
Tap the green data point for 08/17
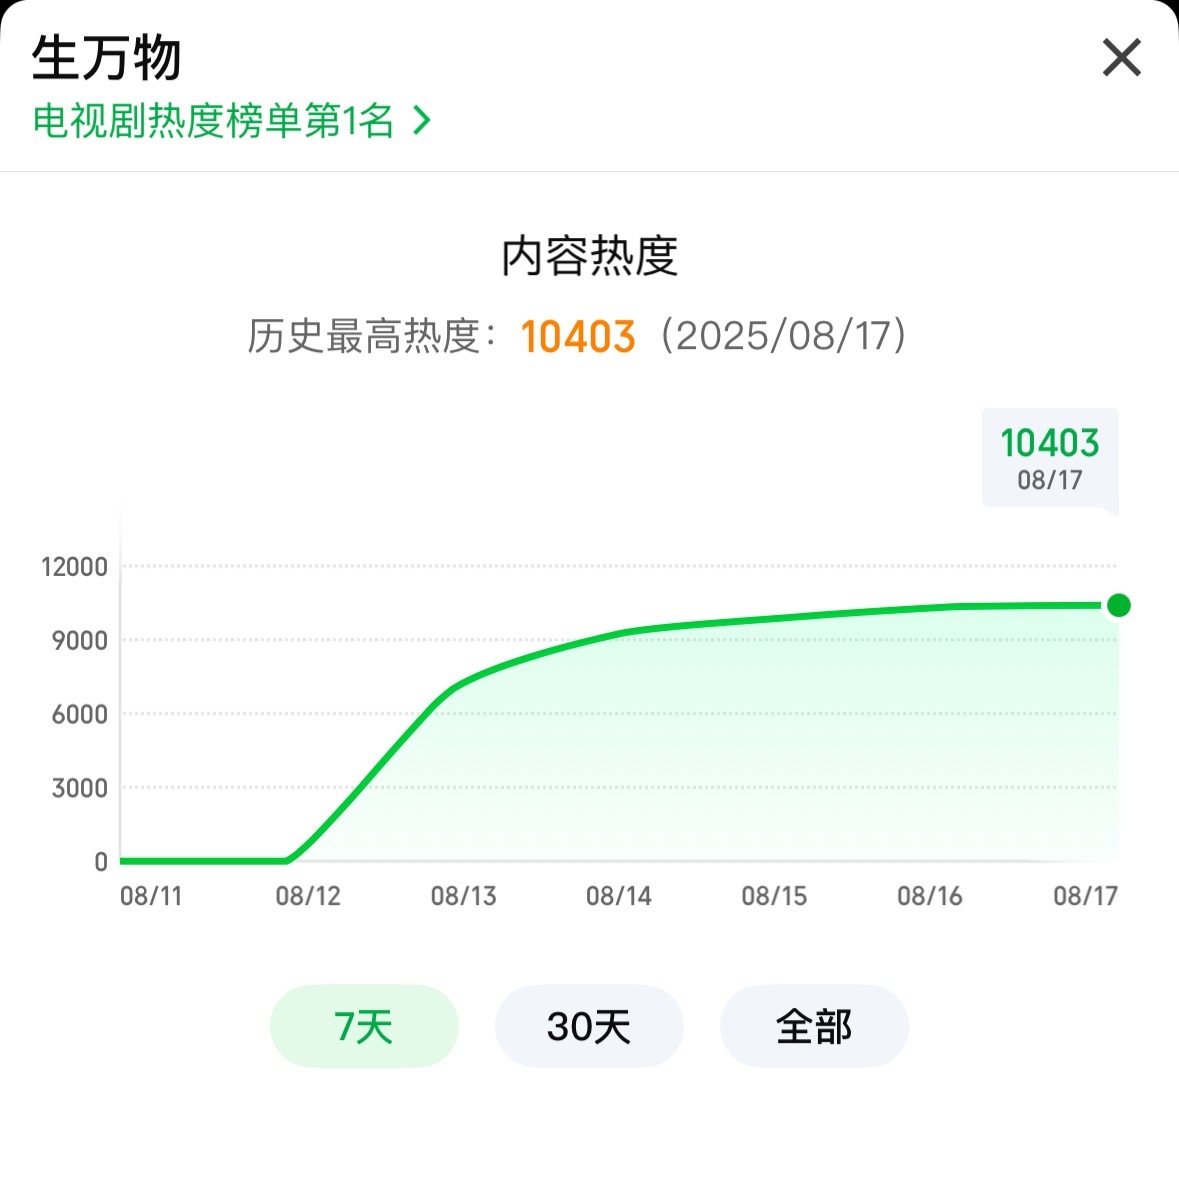(1119, 605)
